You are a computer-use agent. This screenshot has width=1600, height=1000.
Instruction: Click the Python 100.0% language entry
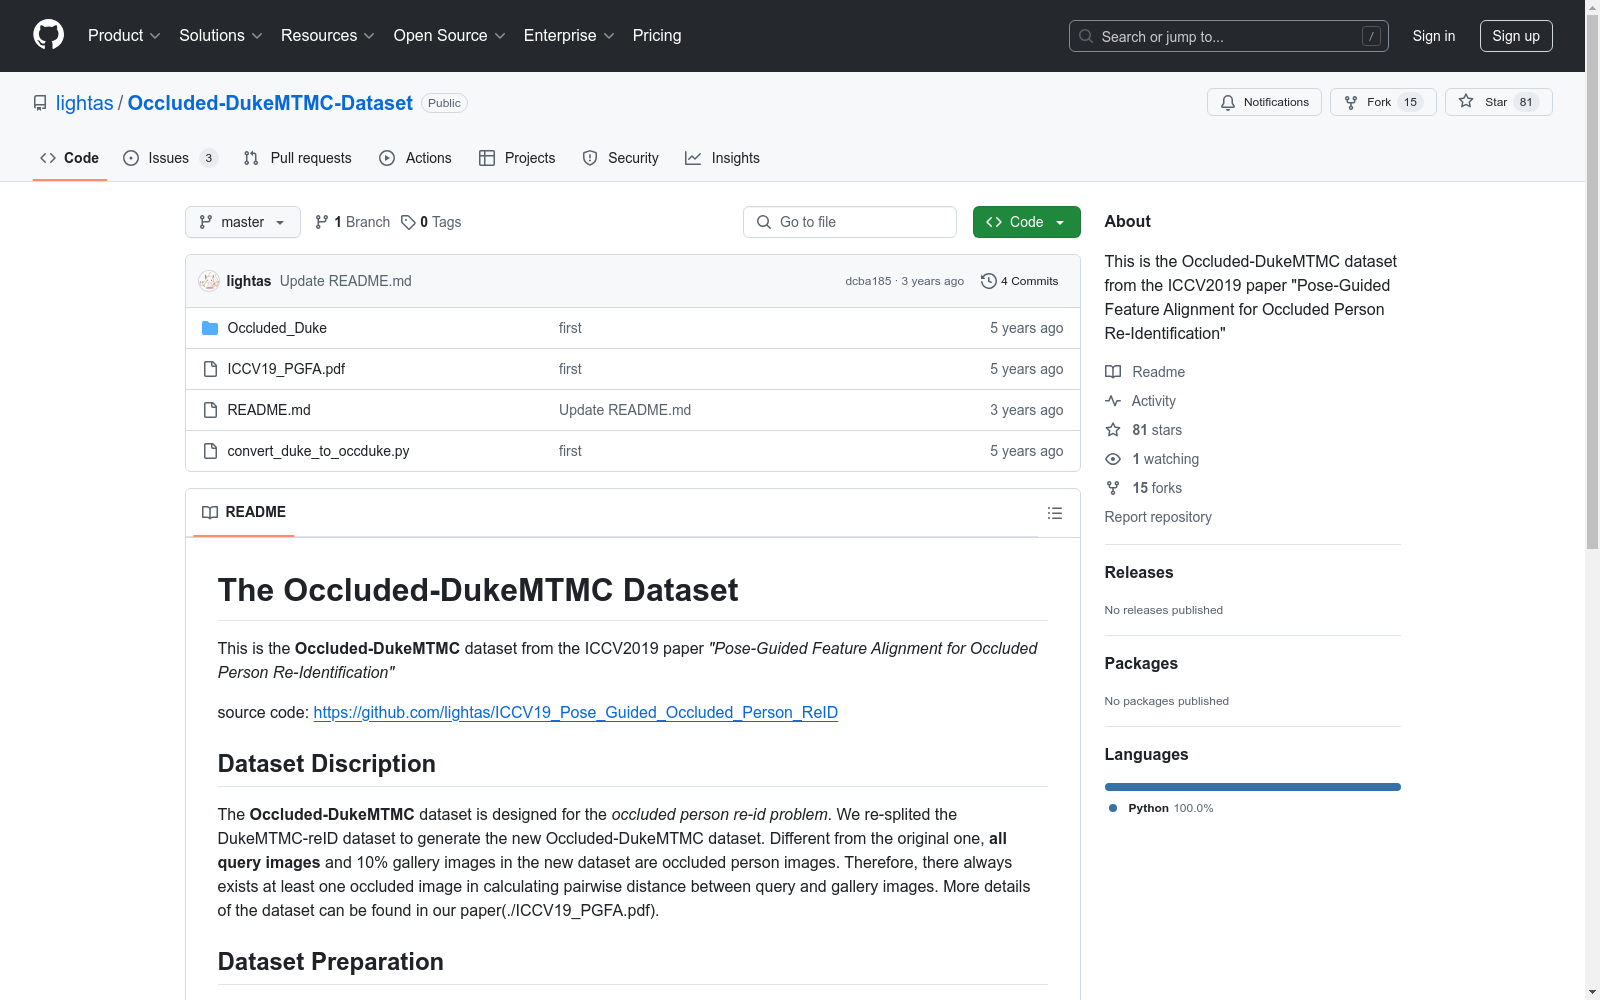1160,808
